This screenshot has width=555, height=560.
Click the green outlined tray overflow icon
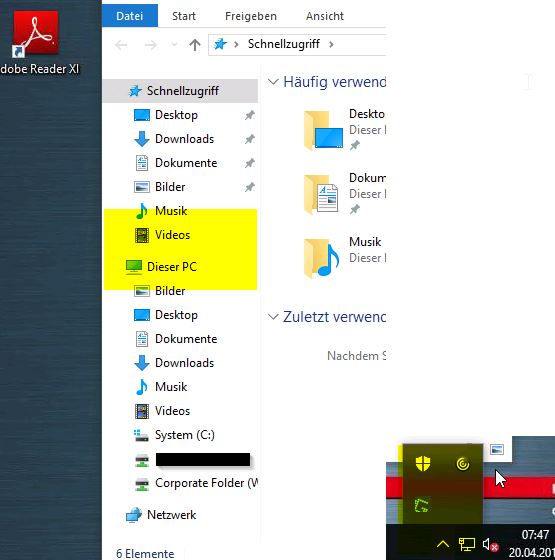coord(422,505)
